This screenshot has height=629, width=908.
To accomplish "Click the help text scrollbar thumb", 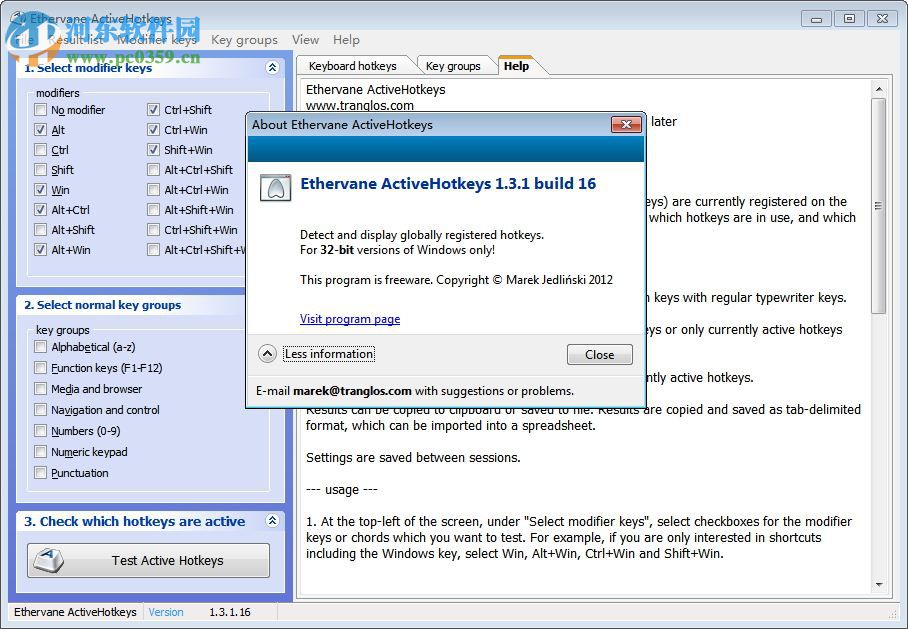I will click(878, 206).
